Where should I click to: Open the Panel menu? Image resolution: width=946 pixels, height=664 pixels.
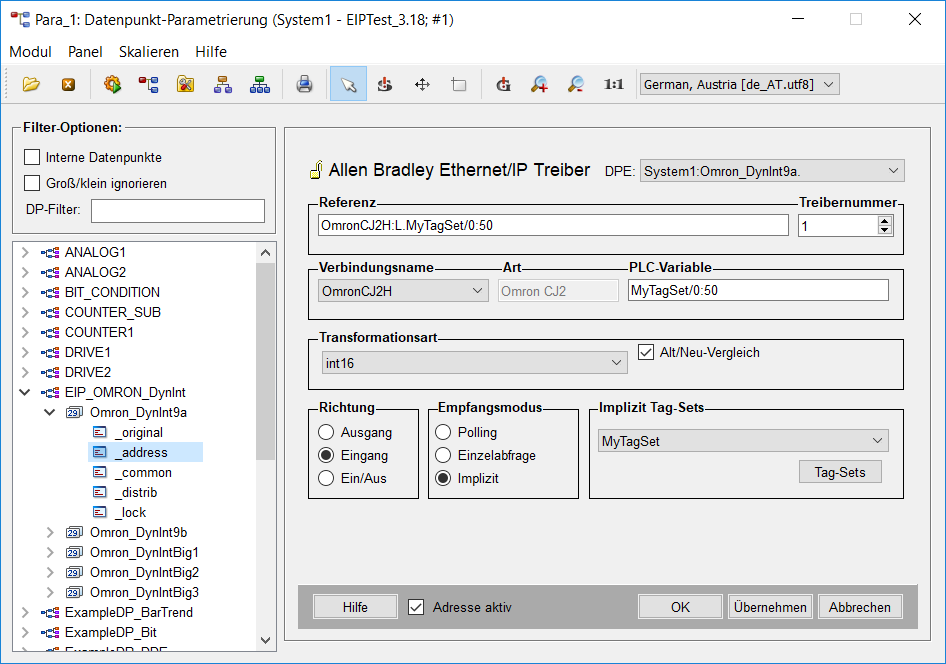85,52
